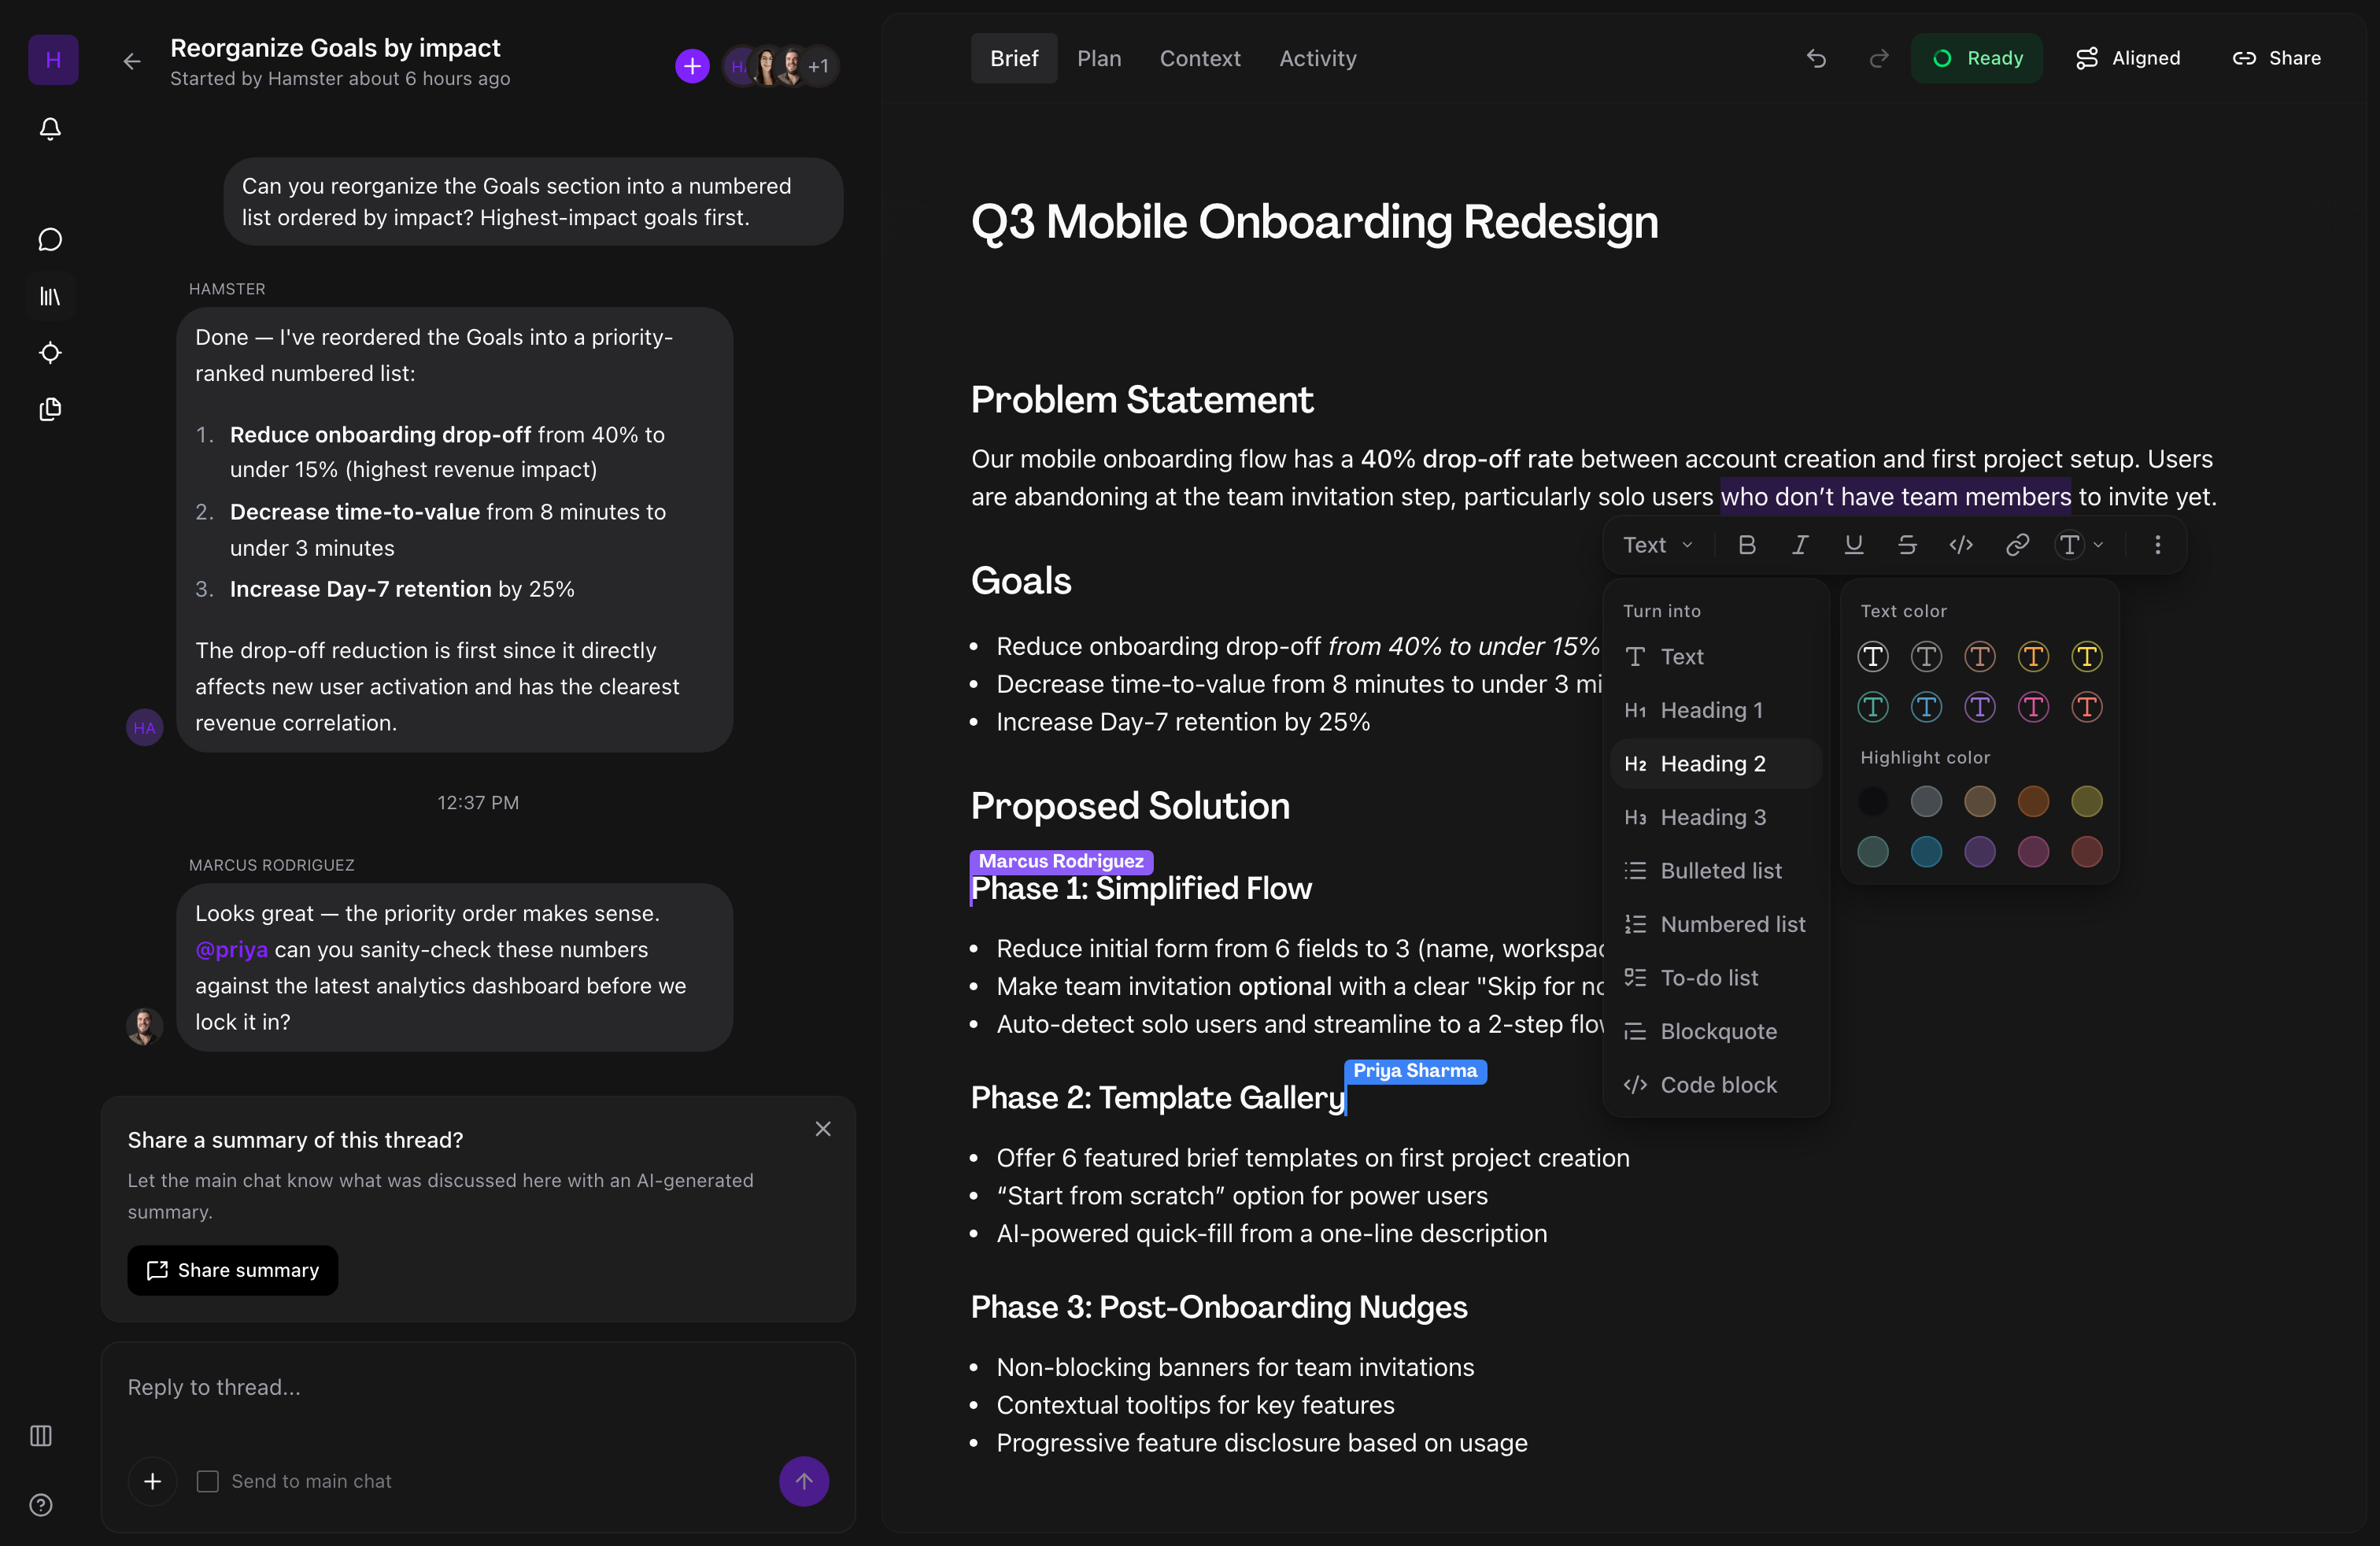This screenshot has width=2380, height=1546.
Task: Open the chat bubble icon in the sidebar
Action: (50, 239)
